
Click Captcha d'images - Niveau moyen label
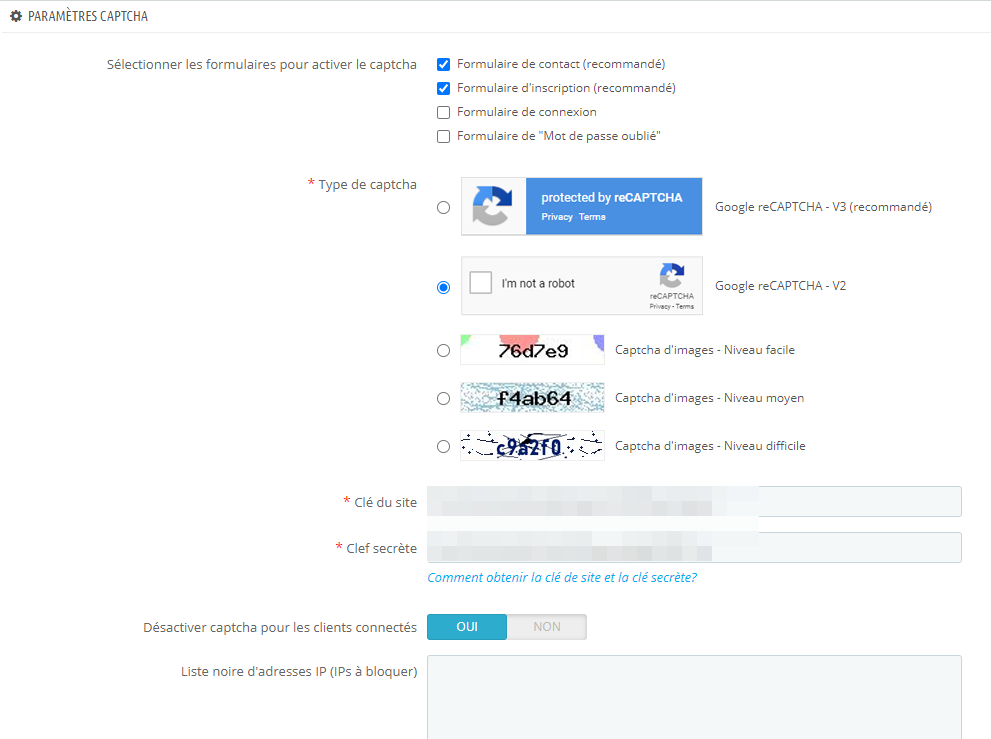[709, 398]
